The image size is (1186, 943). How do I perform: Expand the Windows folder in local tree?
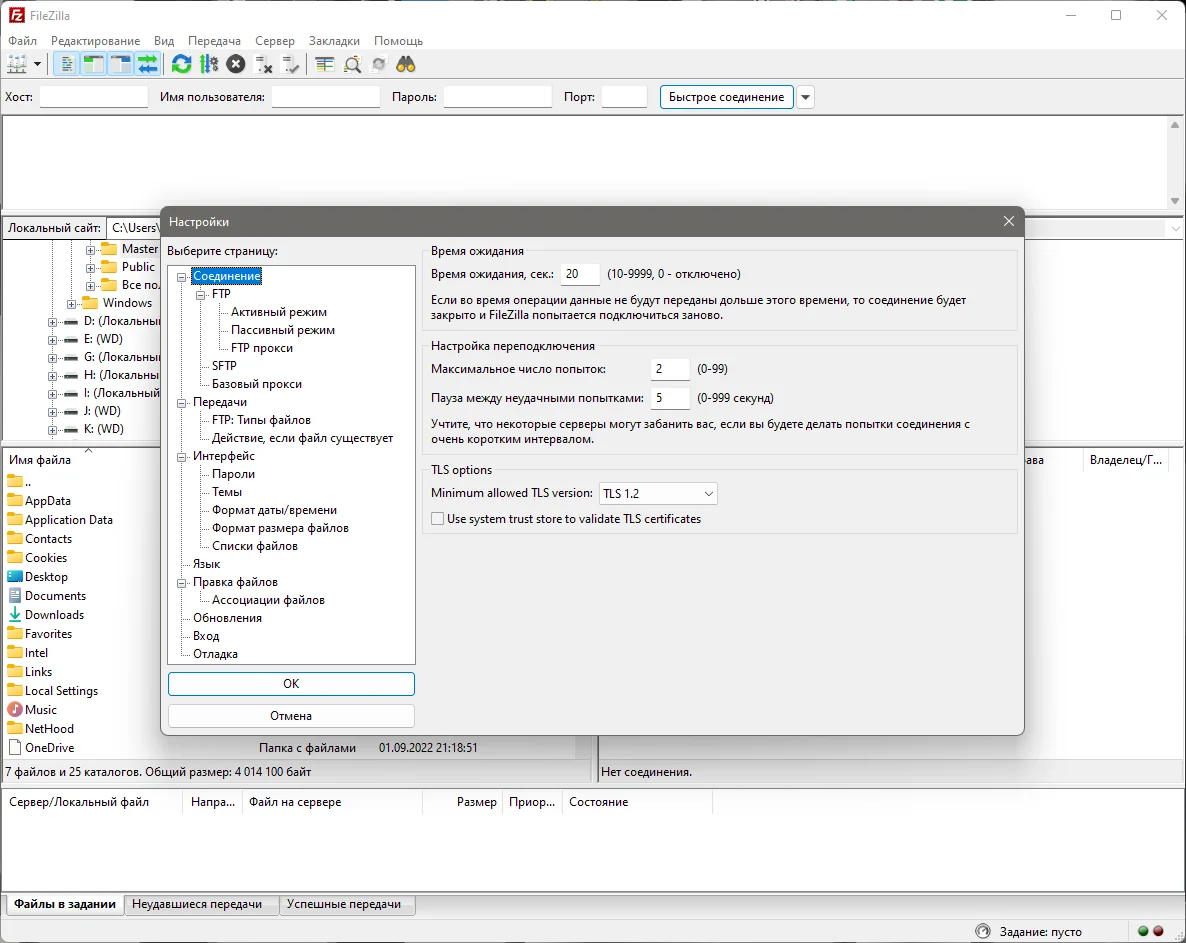coord(71,304)
